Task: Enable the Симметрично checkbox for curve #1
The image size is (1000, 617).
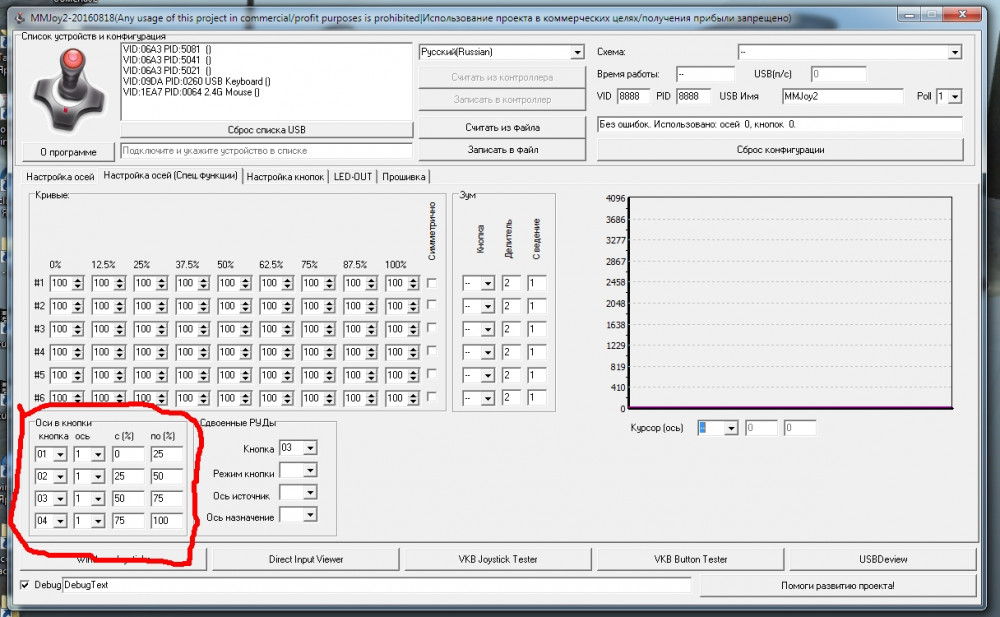Action: [x=431, y=283]
